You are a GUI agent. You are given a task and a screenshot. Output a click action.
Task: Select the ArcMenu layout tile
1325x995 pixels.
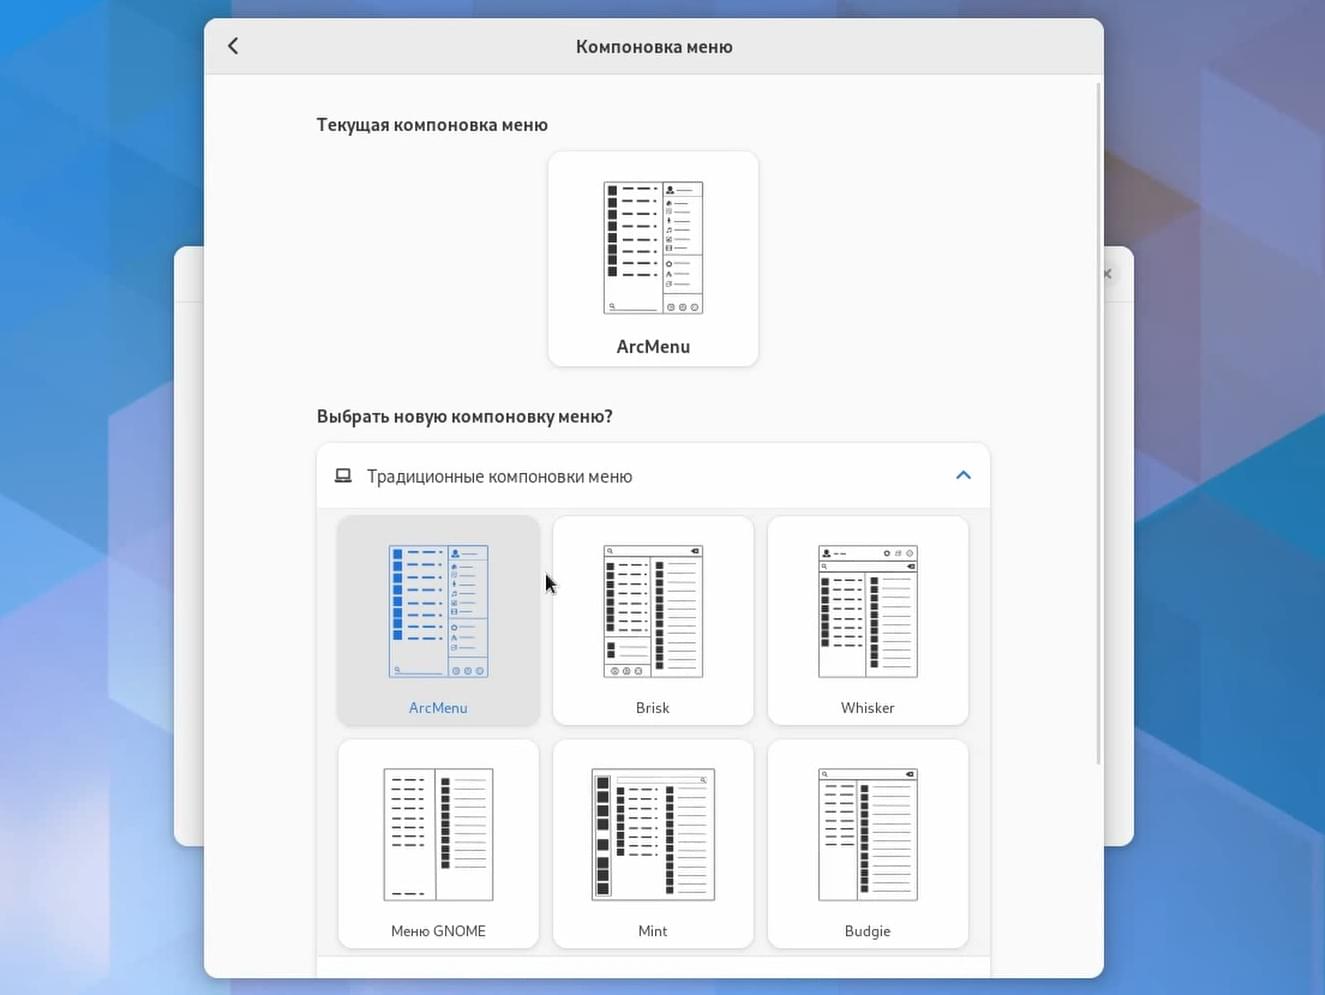click(x=438, y=620)
